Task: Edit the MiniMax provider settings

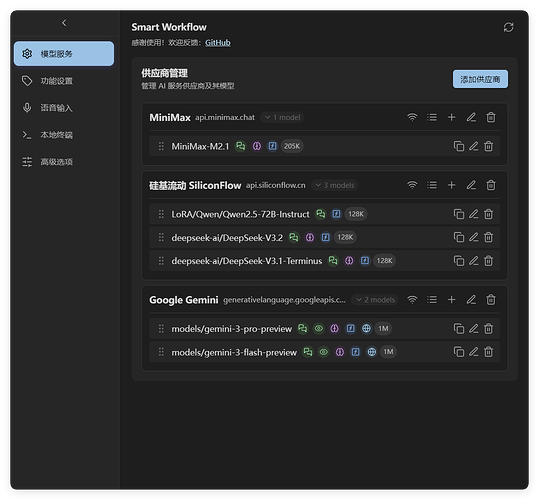Action: point(471,118)
